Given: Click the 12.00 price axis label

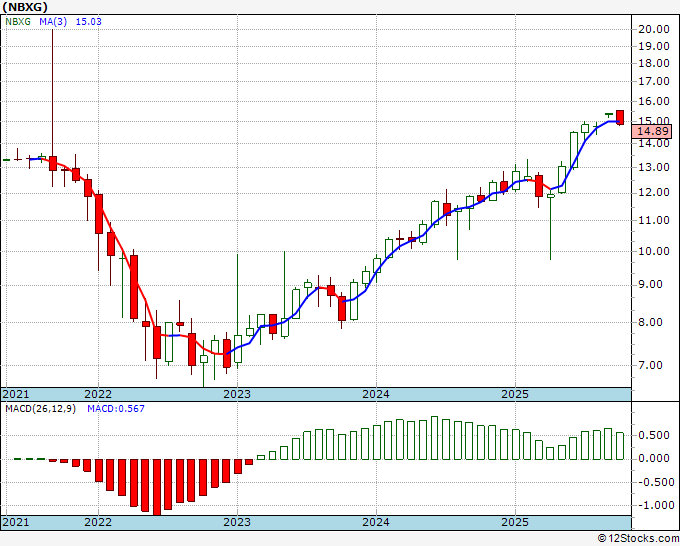Looking at the screenshot, I should pos(654,192).
